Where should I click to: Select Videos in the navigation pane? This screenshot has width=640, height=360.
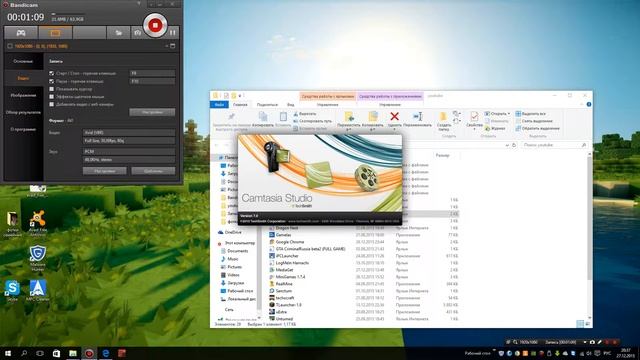point(230,275)
